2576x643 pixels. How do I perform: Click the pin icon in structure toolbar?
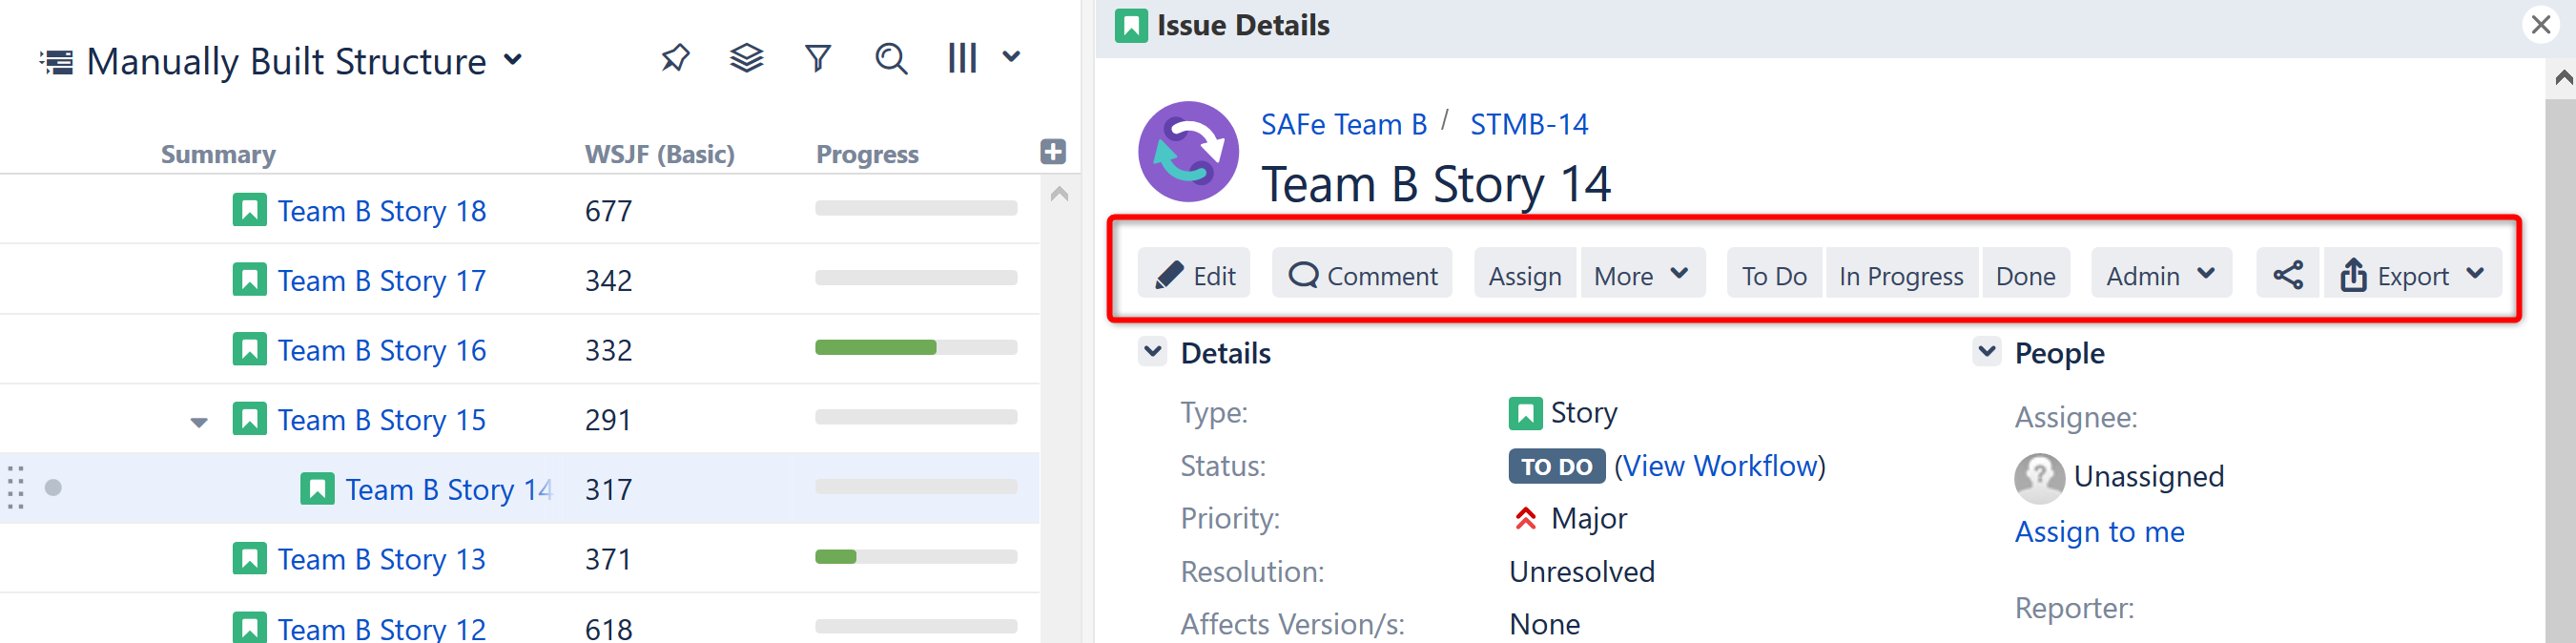click(x=675, y=59)
